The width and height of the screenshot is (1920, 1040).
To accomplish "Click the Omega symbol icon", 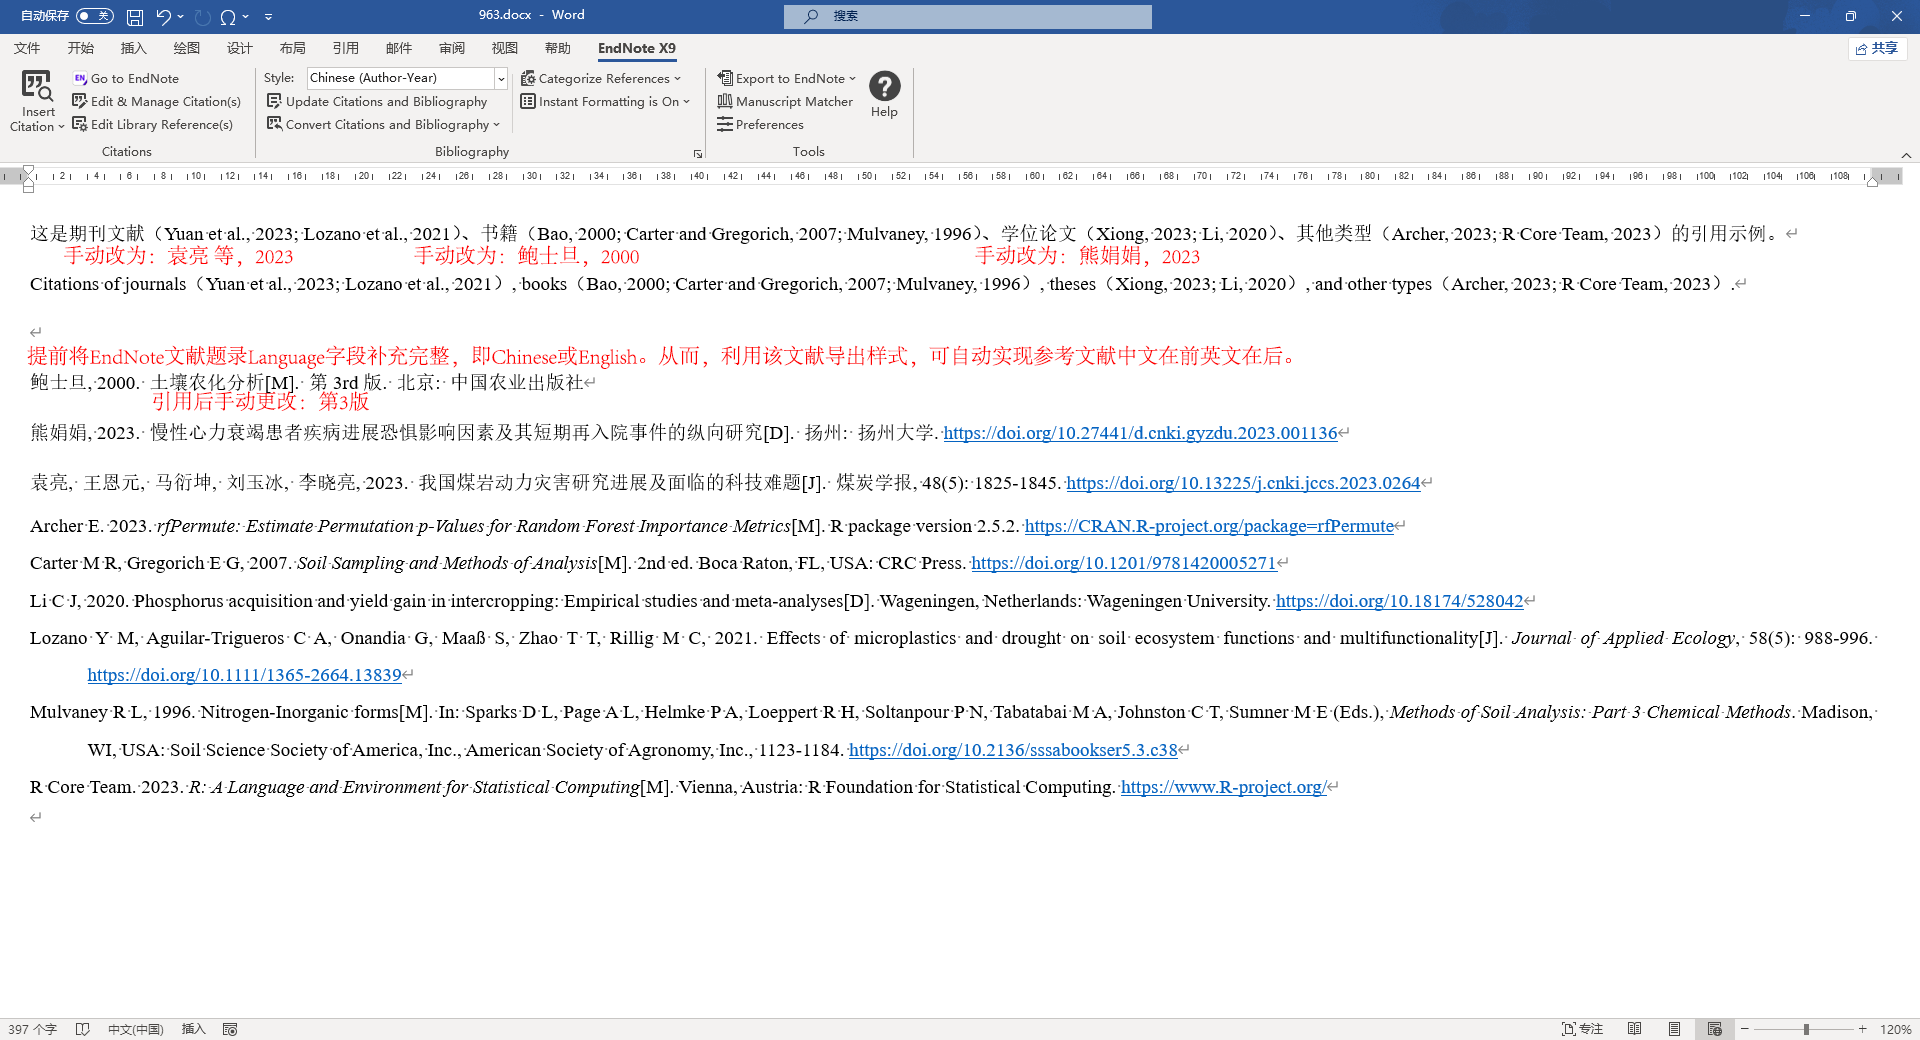I will click(228, 16).
